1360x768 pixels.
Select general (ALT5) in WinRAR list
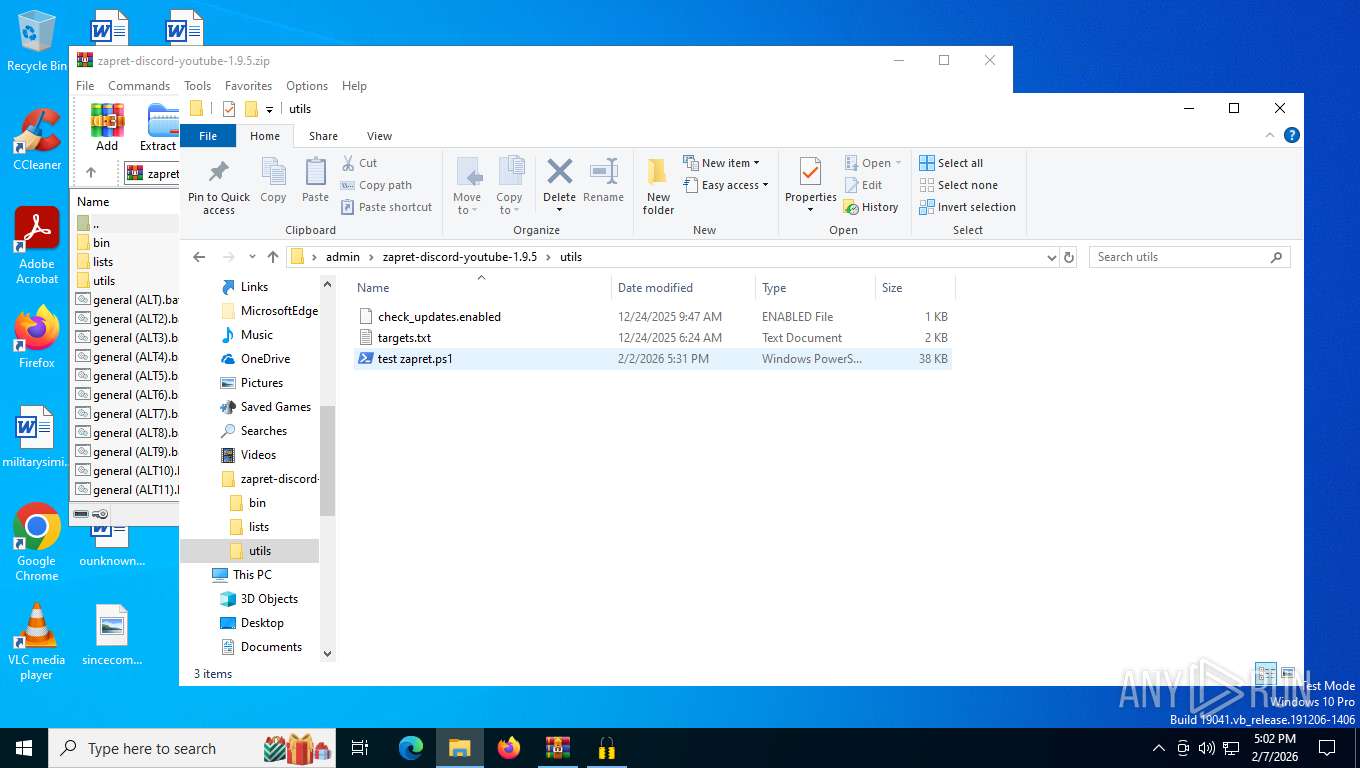click(125, 376)
